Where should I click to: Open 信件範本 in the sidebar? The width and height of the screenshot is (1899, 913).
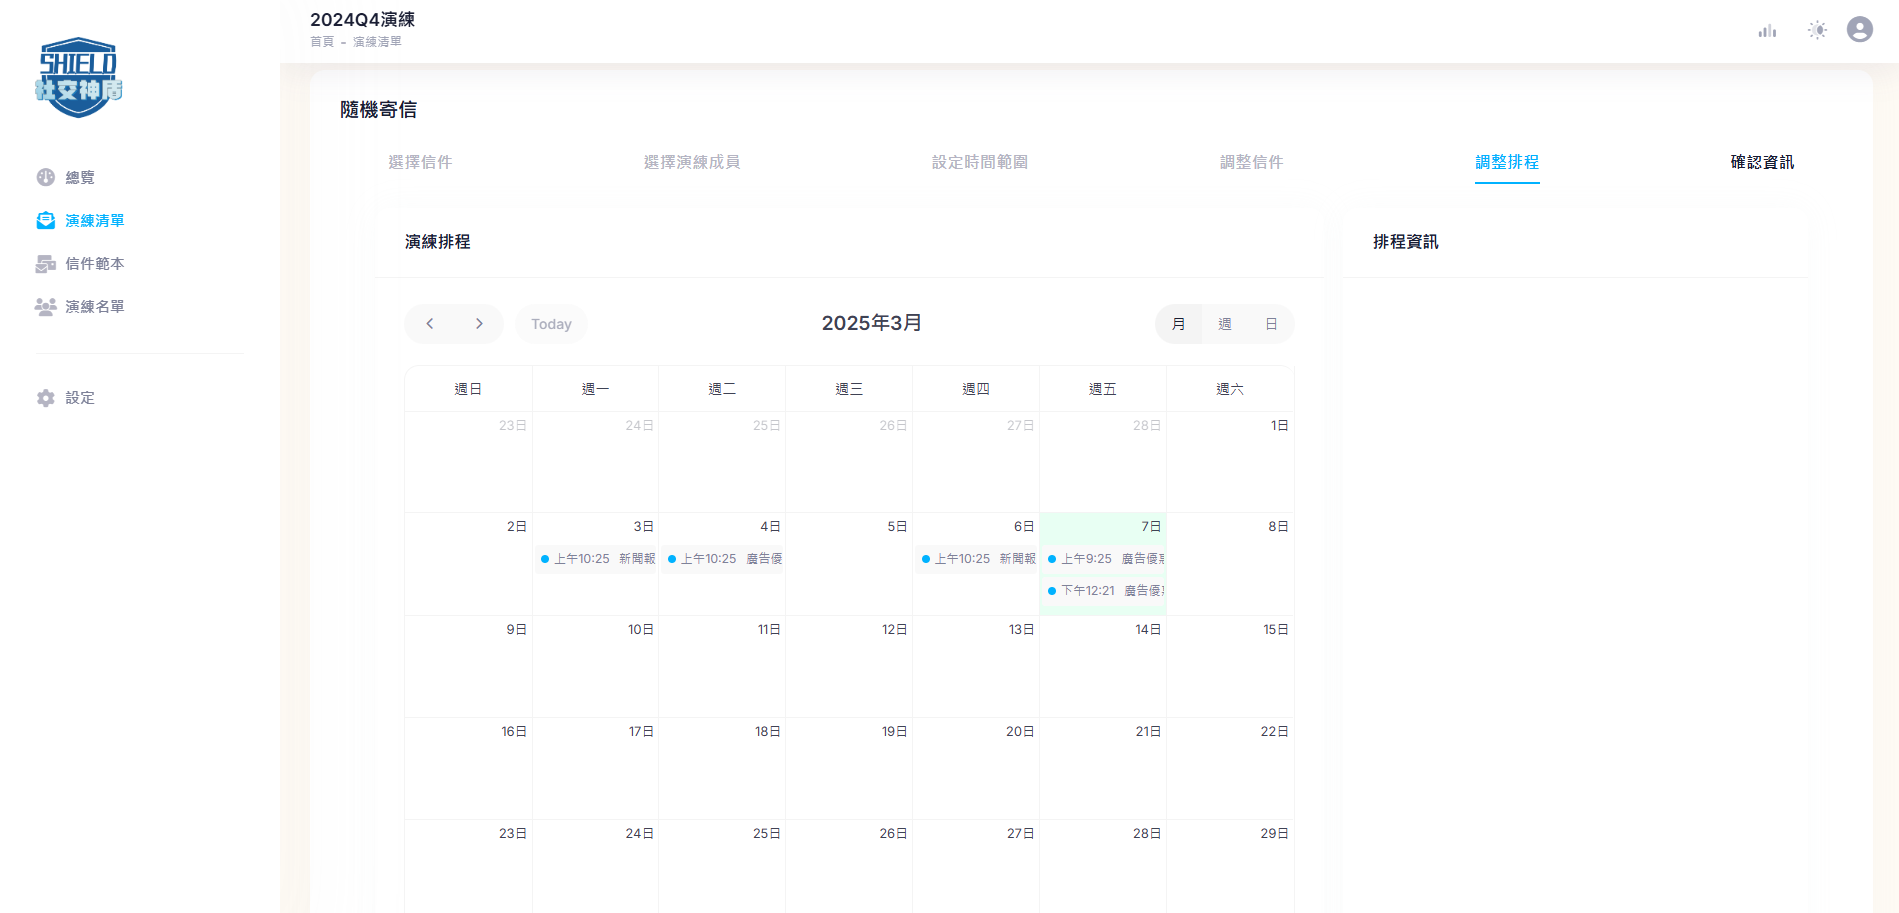point(95,263)
